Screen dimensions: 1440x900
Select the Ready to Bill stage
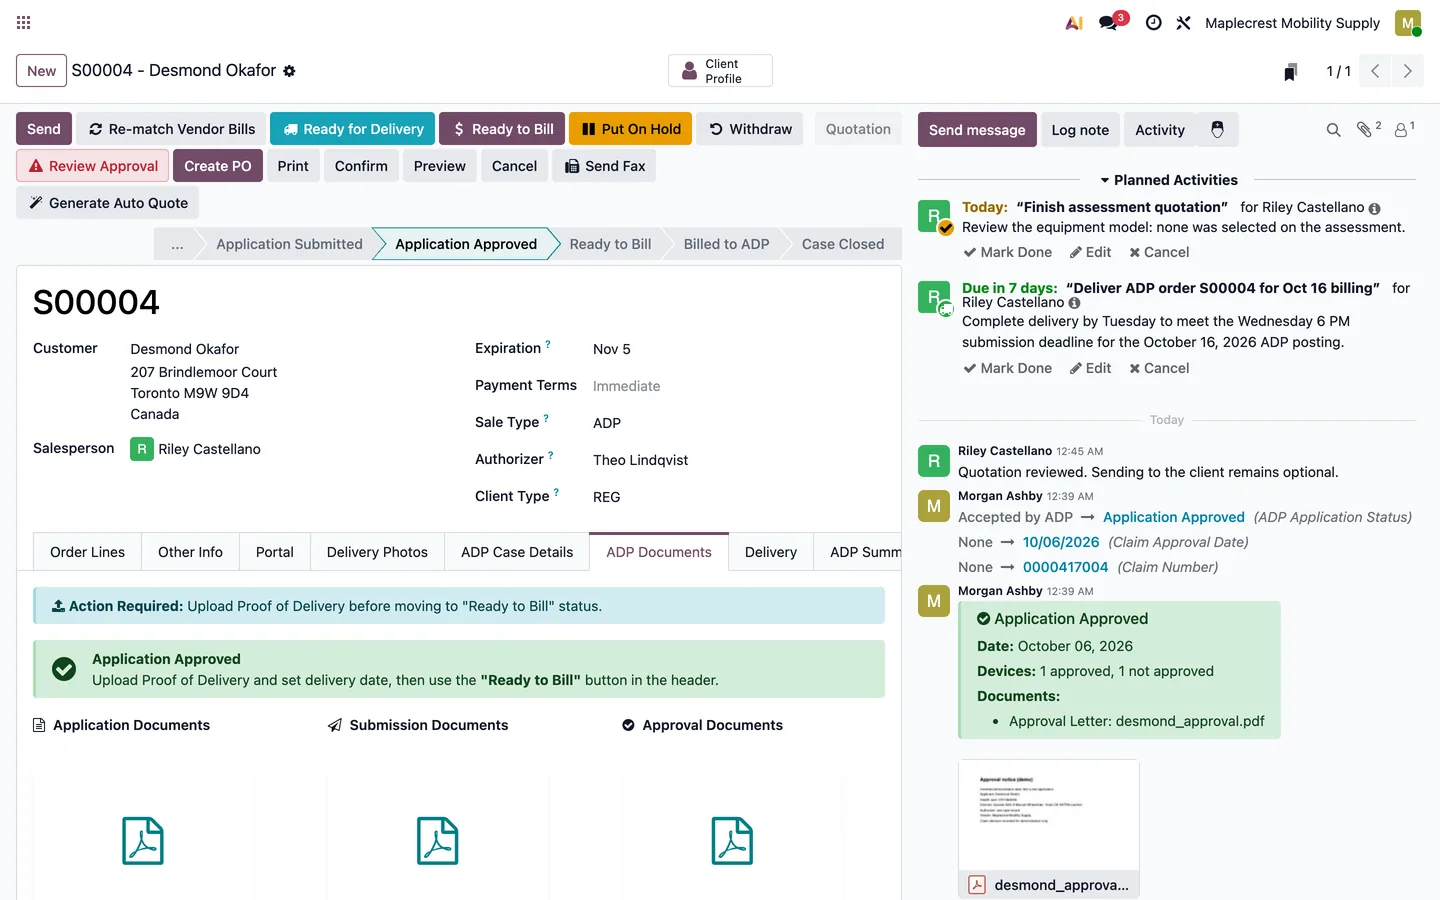pyautogui.click(x=610, y=244)
